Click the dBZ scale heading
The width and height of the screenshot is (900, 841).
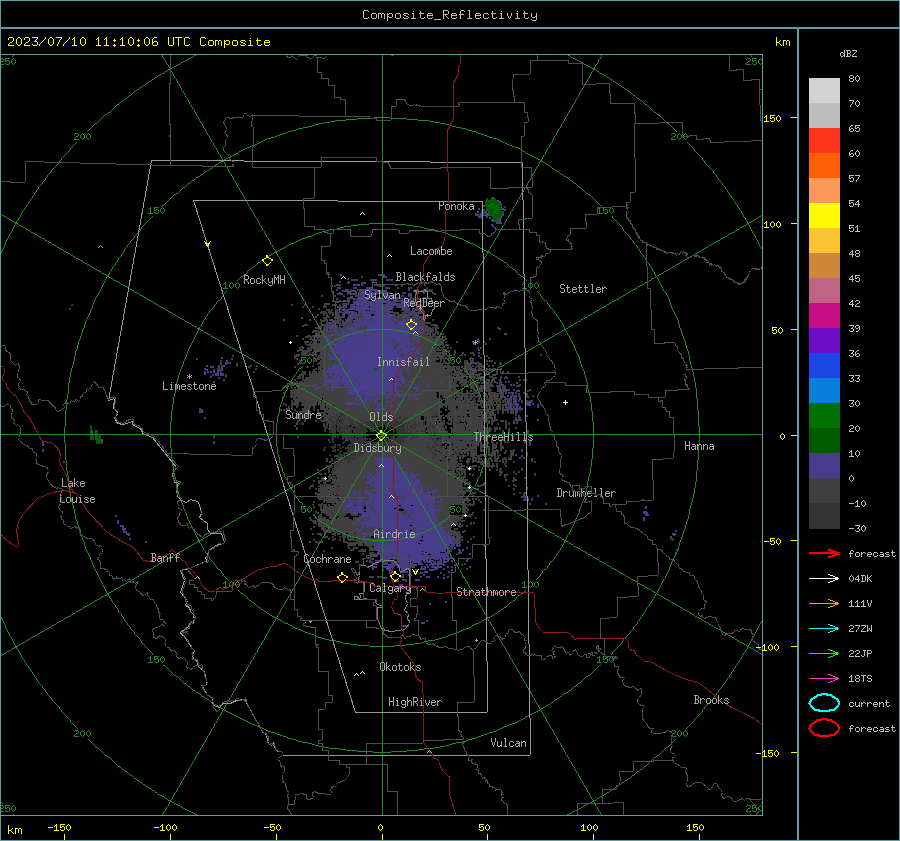(848, 53)
